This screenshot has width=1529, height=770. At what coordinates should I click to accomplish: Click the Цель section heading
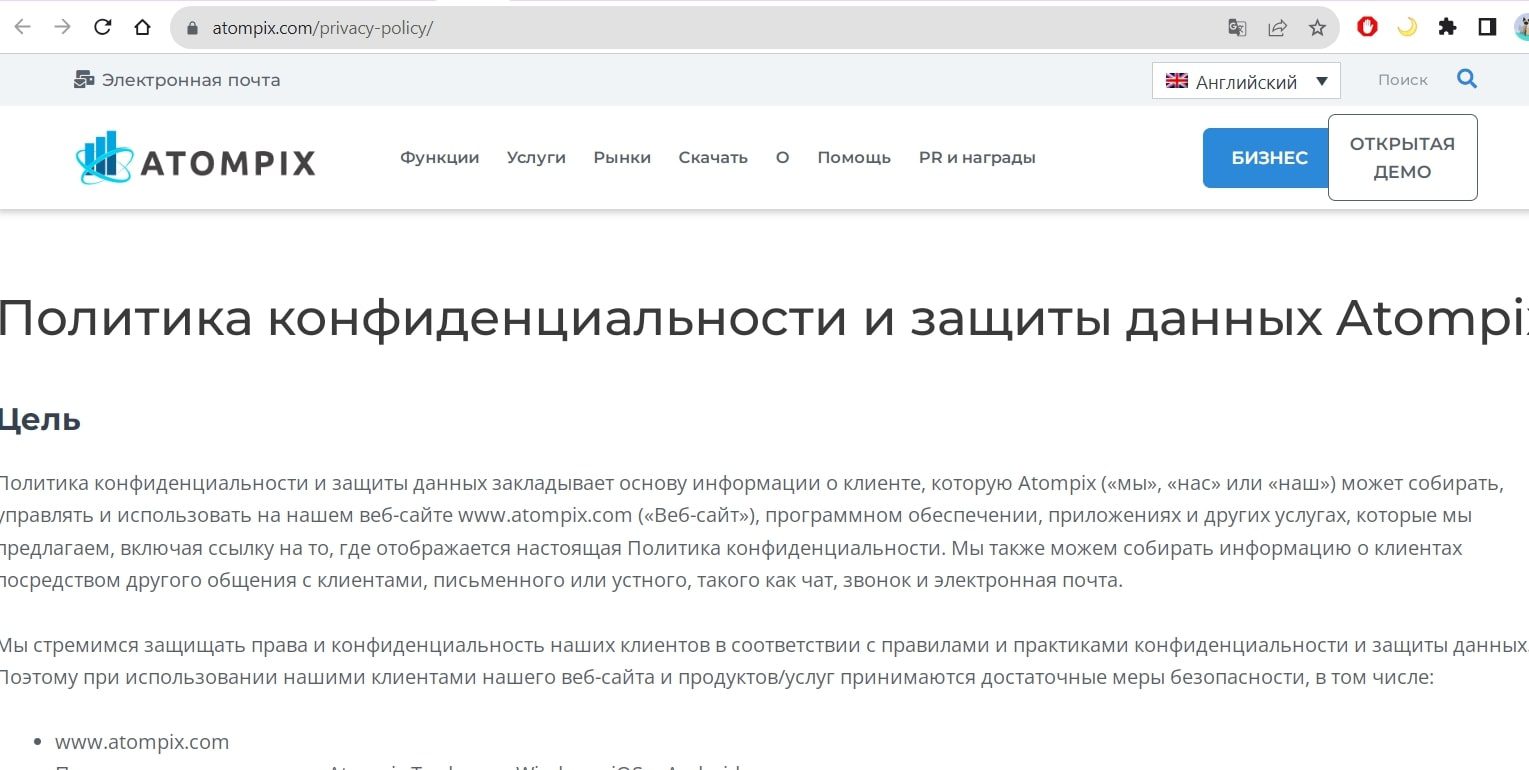point(40,420)
